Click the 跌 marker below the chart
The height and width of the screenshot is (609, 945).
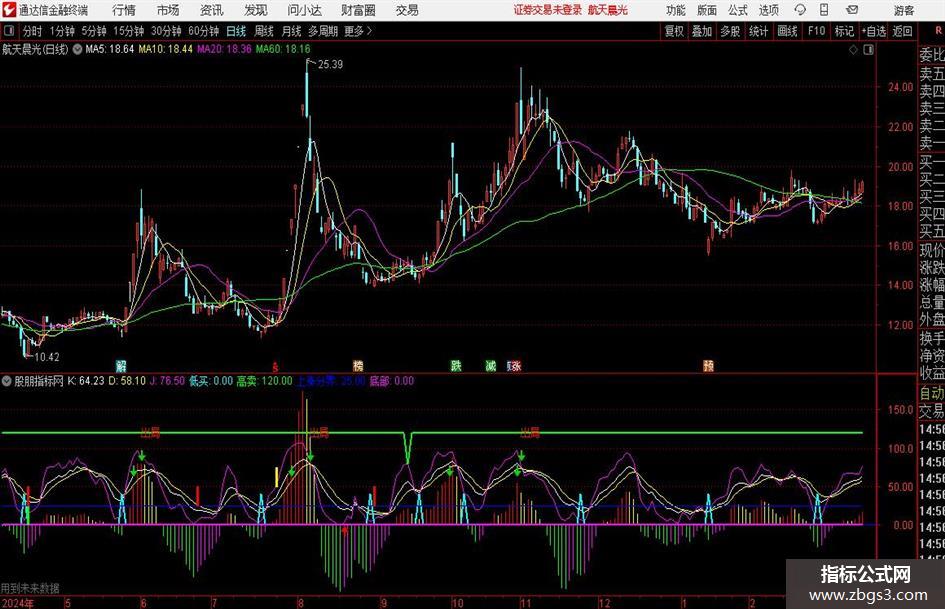456,365
